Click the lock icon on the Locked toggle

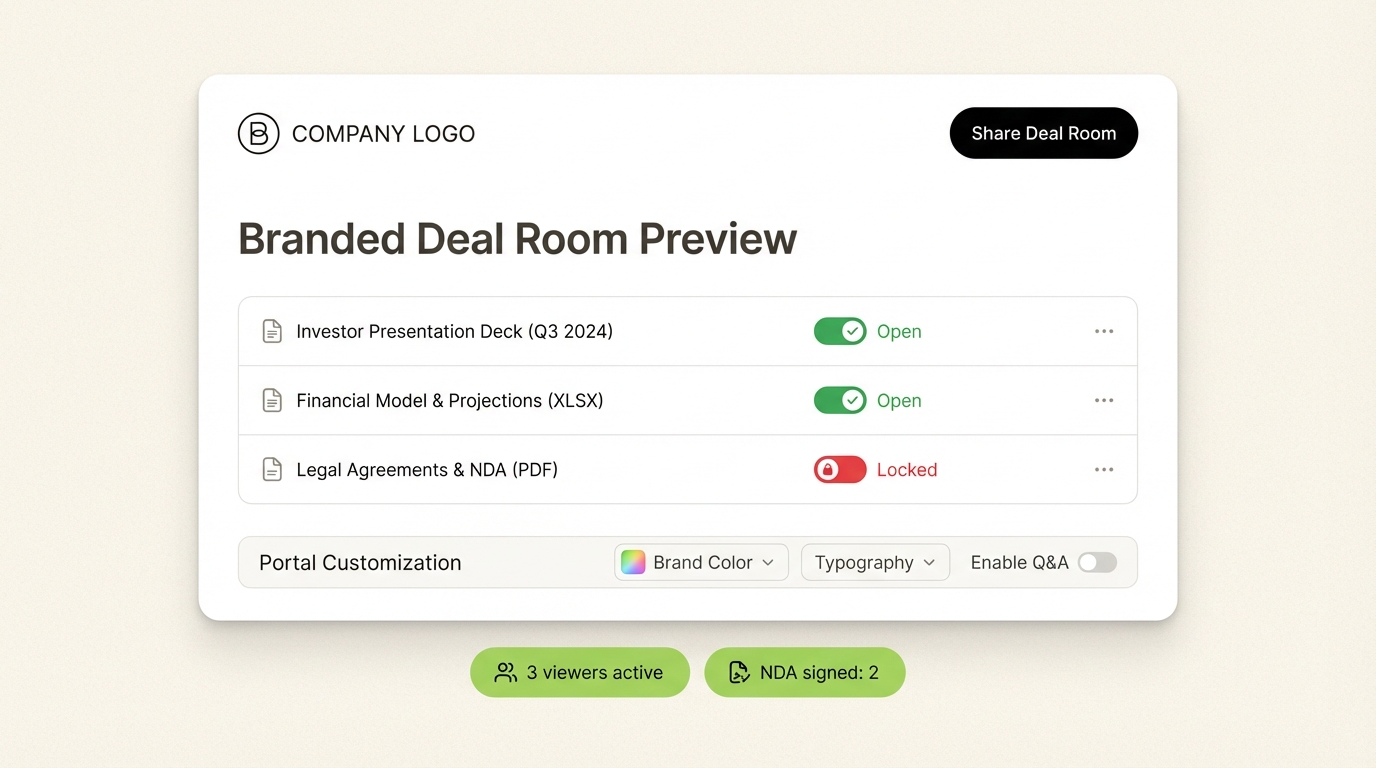click(829, 469)
